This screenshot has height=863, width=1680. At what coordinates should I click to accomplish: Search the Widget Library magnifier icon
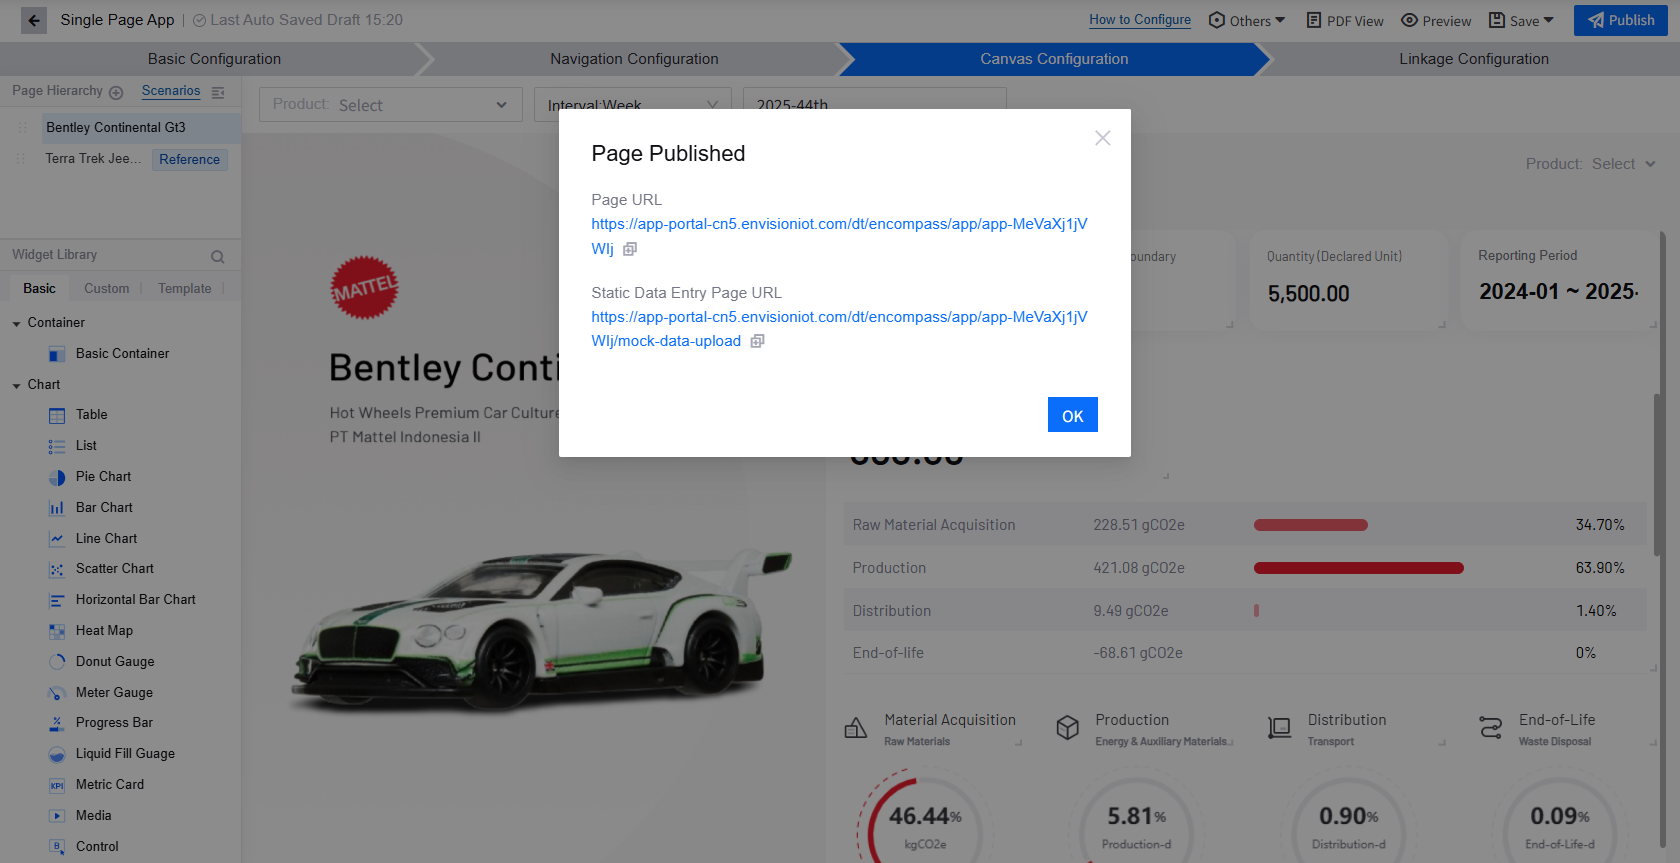click(x=217, y=256)
